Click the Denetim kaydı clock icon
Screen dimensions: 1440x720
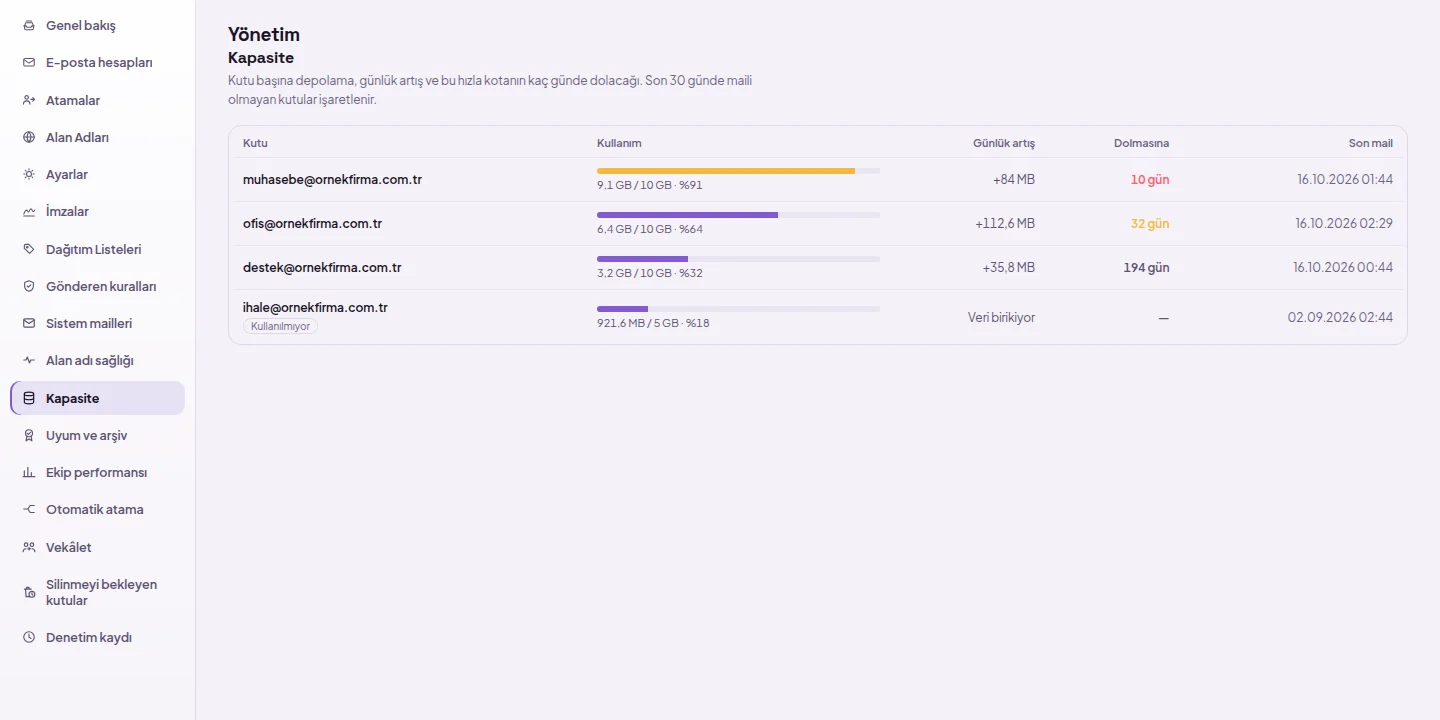point(29,637)
